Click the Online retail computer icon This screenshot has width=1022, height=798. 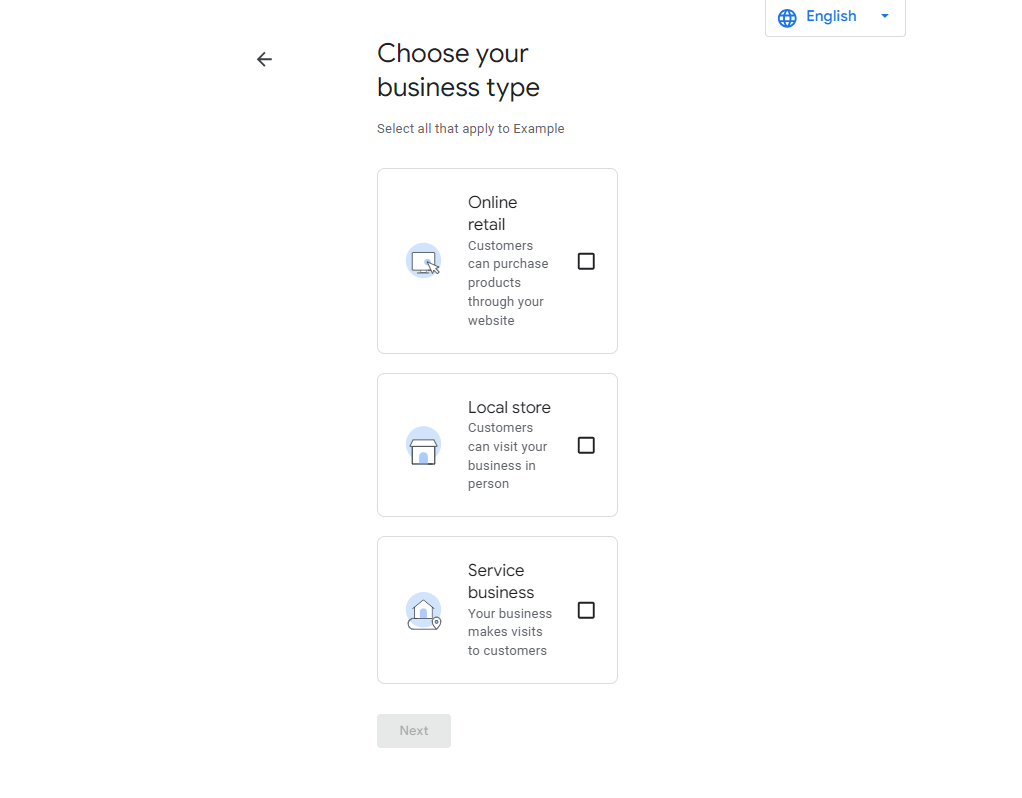coord(424,261)
